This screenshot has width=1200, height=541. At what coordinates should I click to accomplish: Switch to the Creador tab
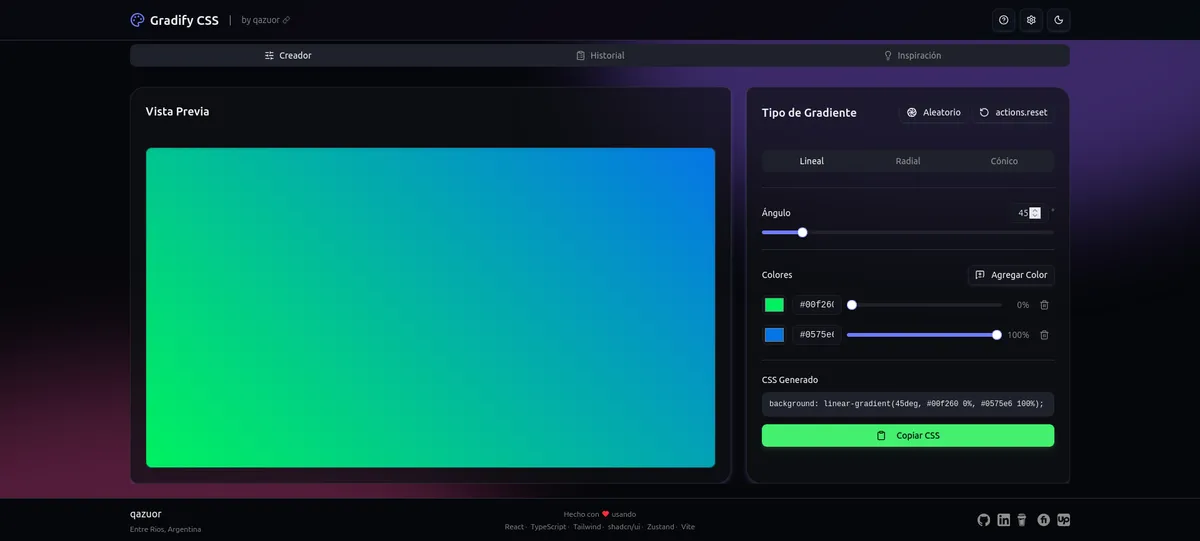click(288, 56)
